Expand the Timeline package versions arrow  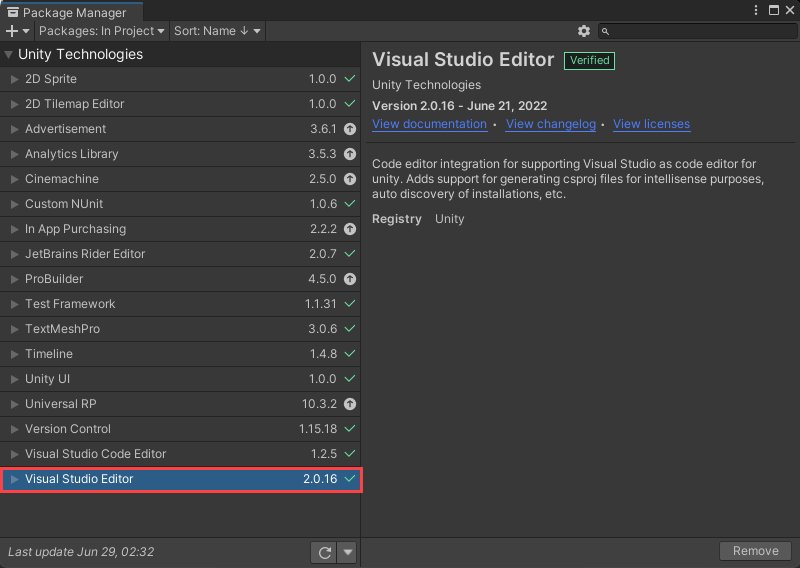(14, 354)
